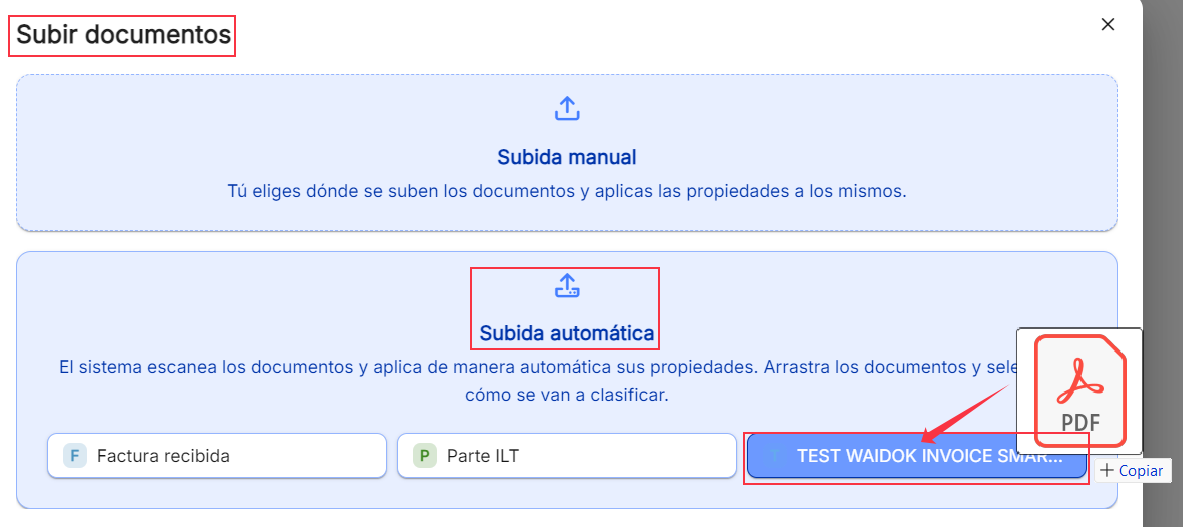Click 'cómo se van a clasificar' text line
The width and height of the screenshot is (1183, 527).
[x=567, y=396]
